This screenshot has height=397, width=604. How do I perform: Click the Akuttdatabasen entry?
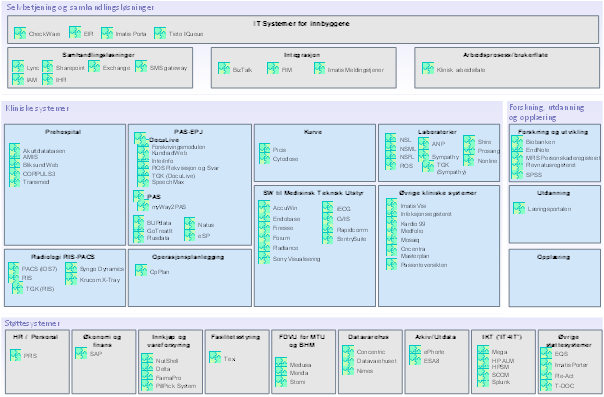point(44,151)
